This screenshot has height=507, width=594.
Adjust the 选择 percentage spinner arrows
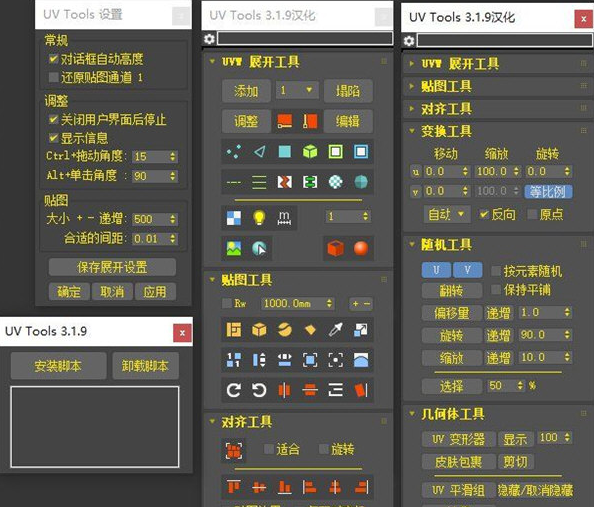520,386
